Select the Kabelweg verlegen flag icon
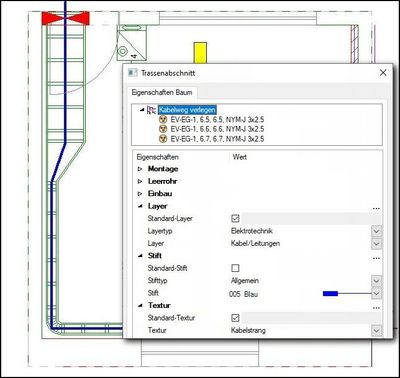Viewport: 400px width, 378px height. tap(152, 110)
